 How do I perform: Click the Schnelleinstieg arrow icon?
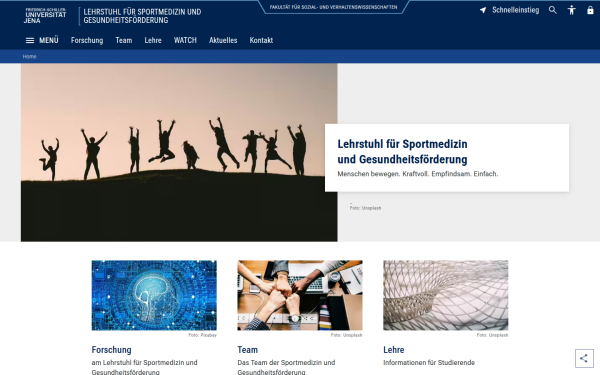483,10
